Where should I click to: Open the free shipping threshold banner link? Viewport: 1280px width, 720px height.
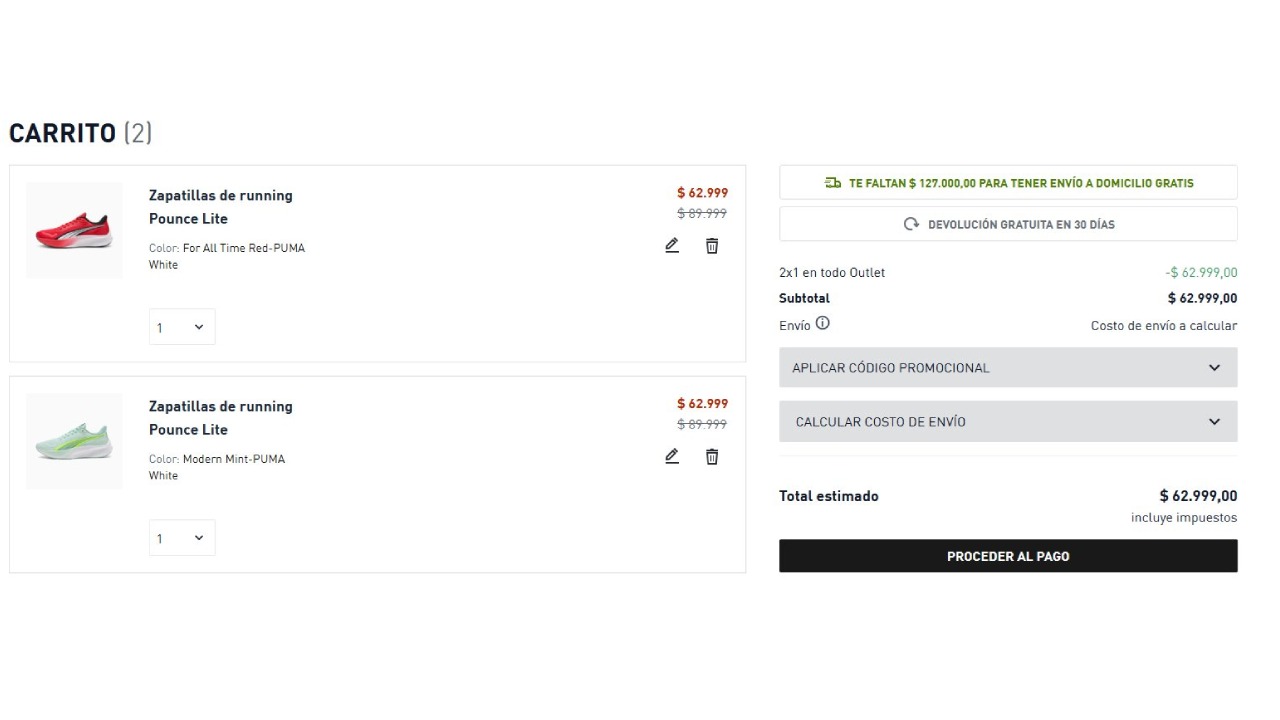tap(1007, 182)
